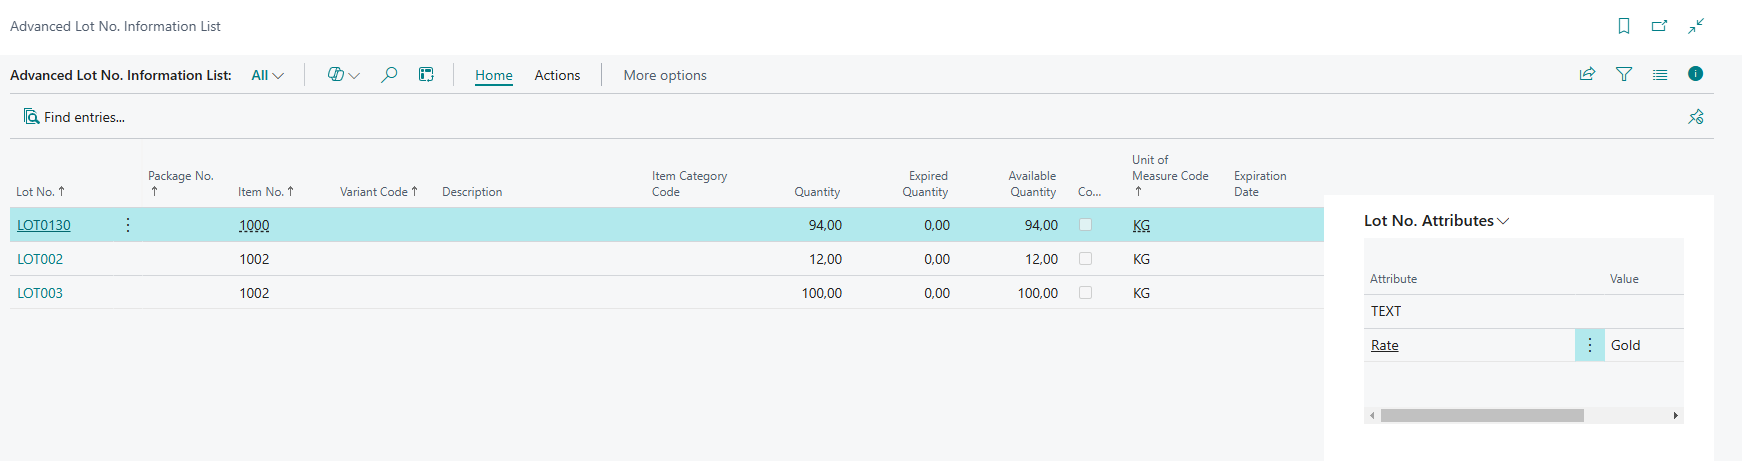Image resolution: width=1742 pixels, height=461 pixels.
Task: Open the Copilot icon dropdown
Action: 343,75
